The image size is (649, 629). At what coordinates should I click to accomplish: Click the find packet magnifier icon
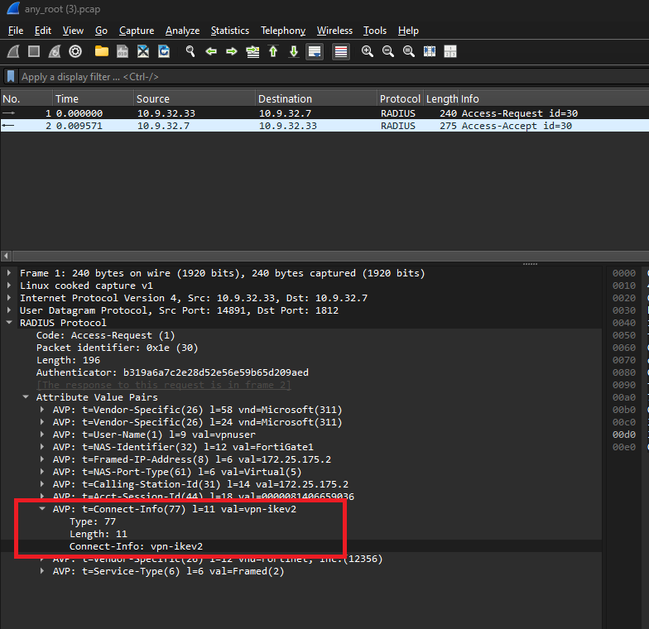188,52
